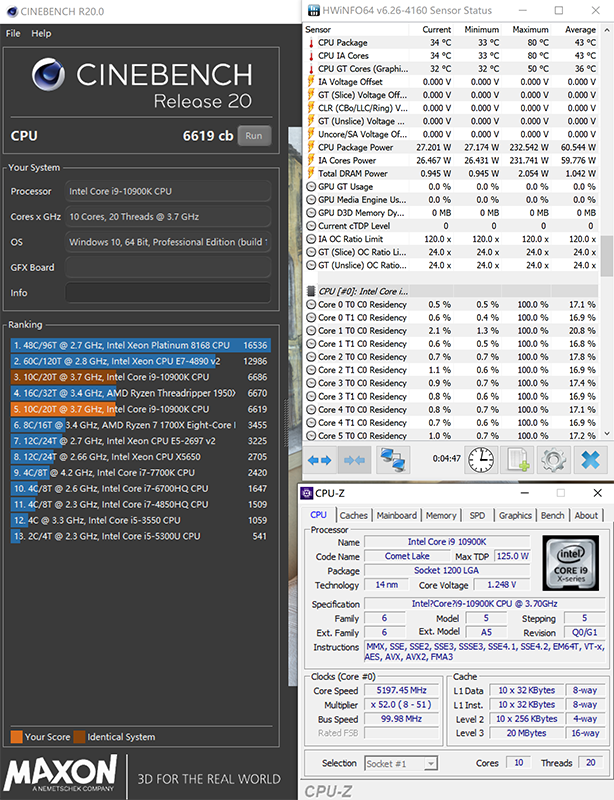Image resolution: width=614 pixels, height=800 pixels.
Task: Switch to the About tab in CPU-Z
Action: [586, 515]
